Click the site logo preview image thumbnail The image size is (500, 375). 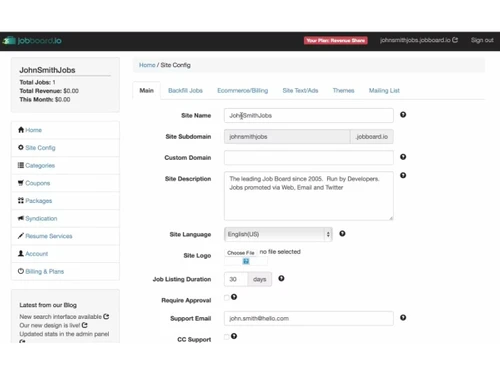[x=246, y=261]
